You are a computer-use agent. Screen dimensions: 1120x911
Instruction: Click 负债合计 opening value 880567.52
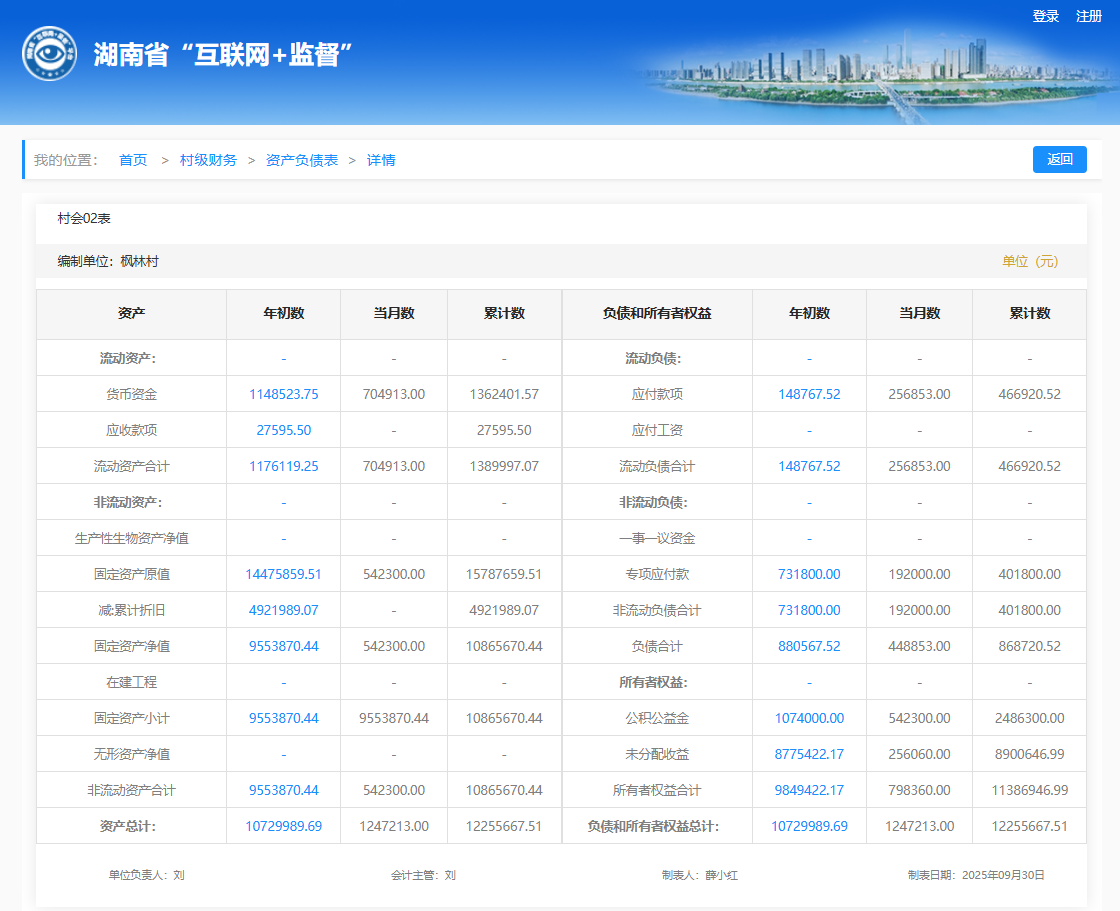(x=809, y=646)
